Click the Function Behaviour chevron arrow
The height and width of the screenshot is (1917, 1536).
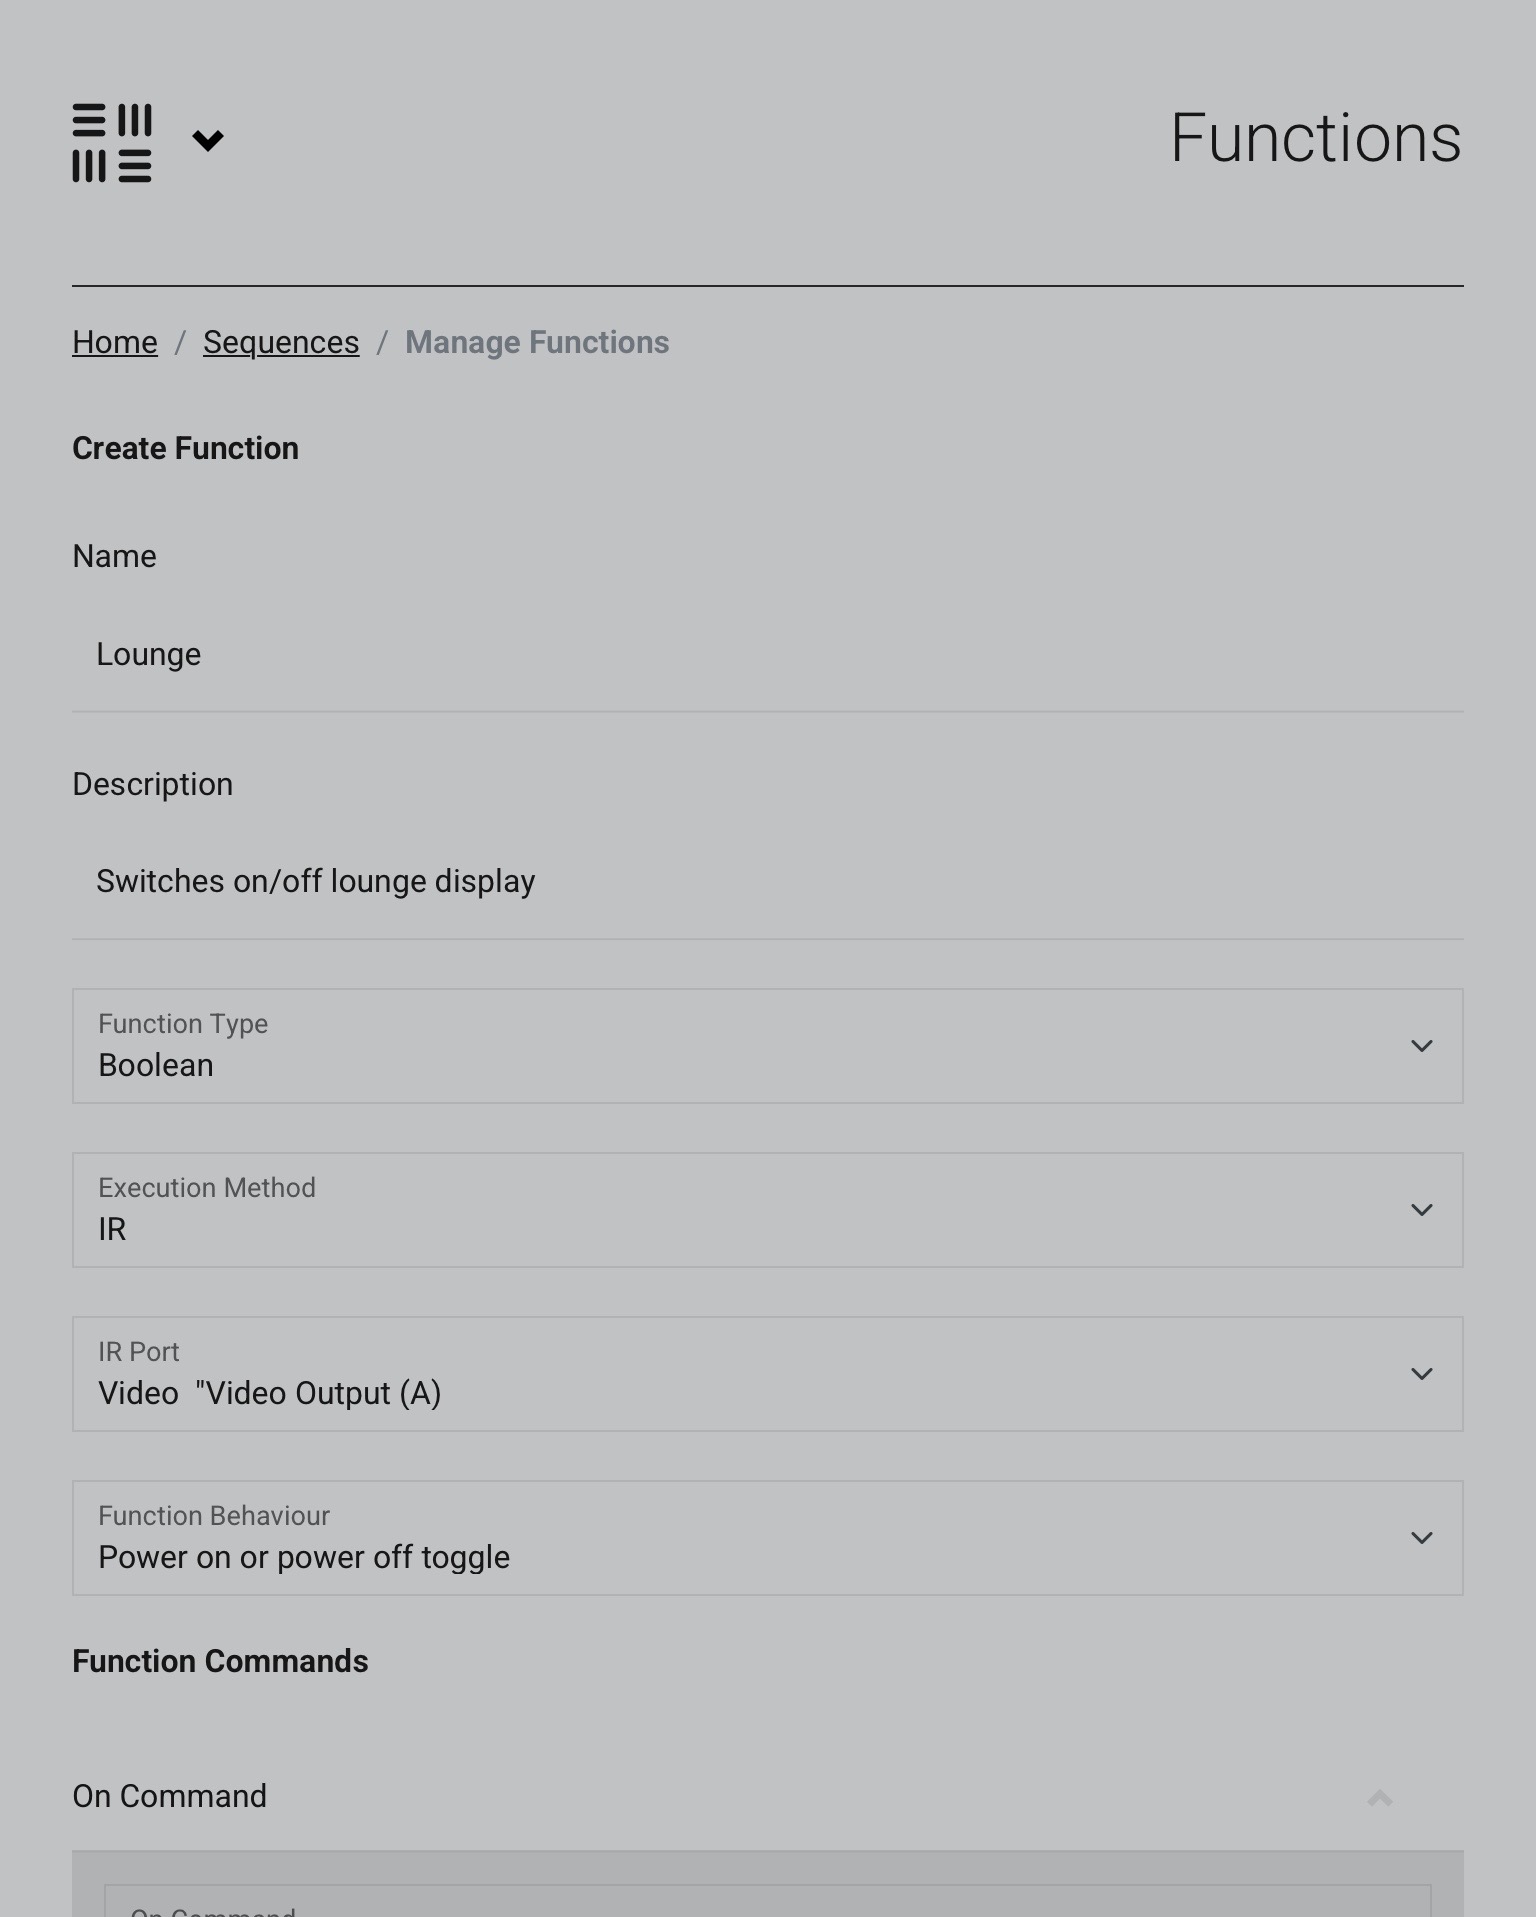coord(1421,1538)
